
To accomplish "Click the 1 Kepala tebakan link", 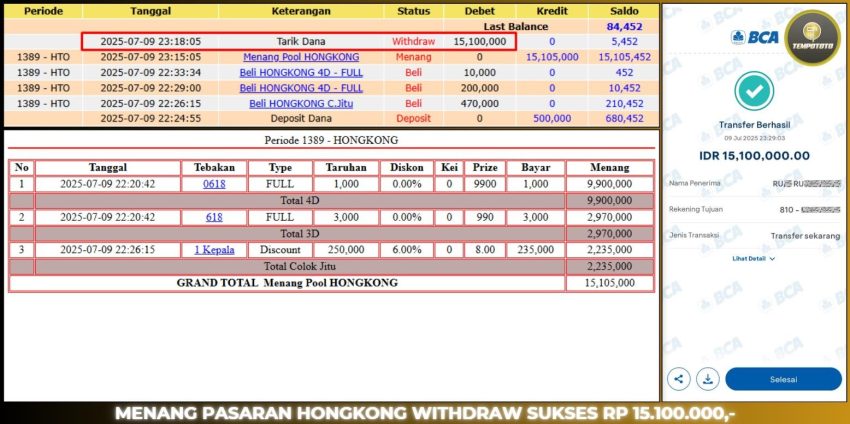I will click(x=214, y=249).
